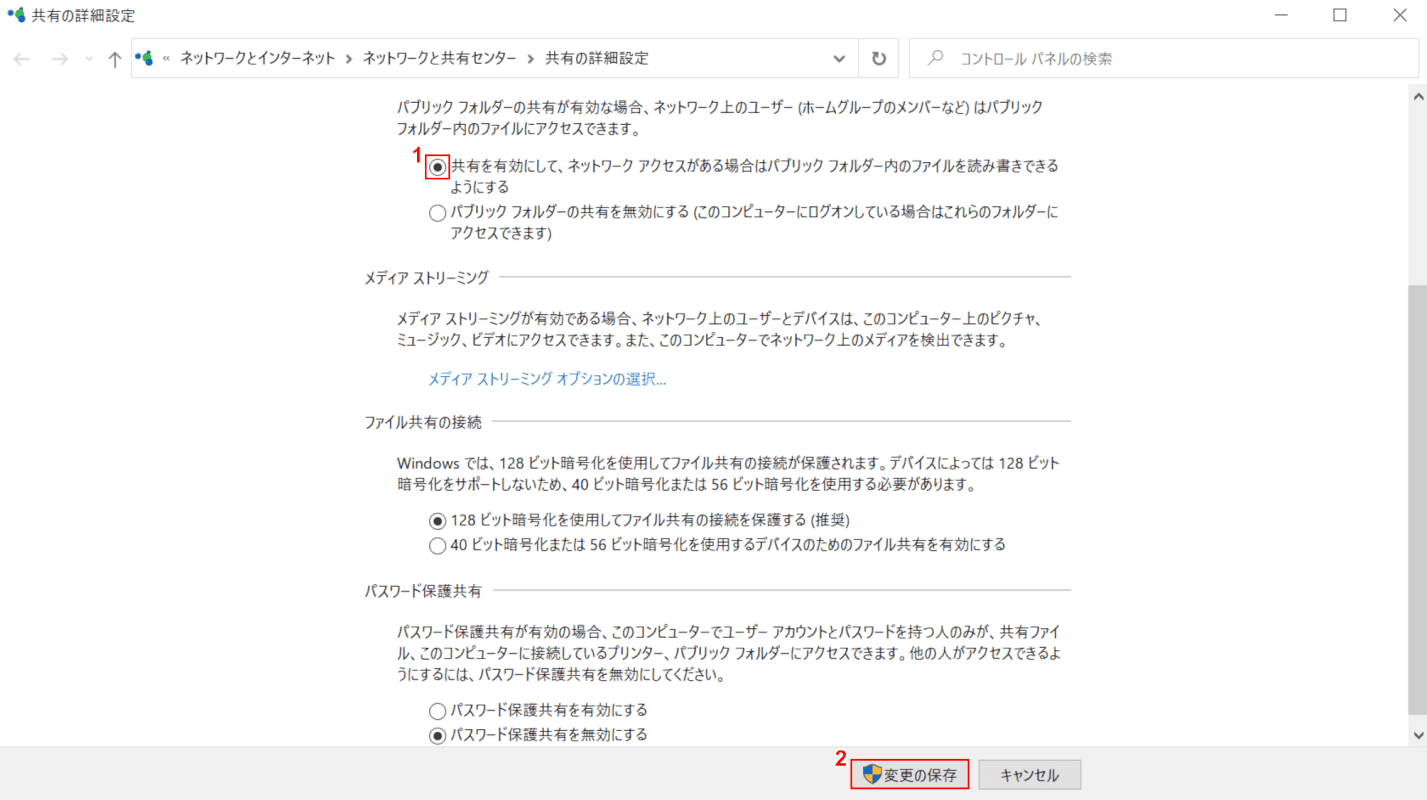Viewport: 1427px width, 800px height.
Task: Click the vertical scrollbar thumb
Action: point(1417,498)
